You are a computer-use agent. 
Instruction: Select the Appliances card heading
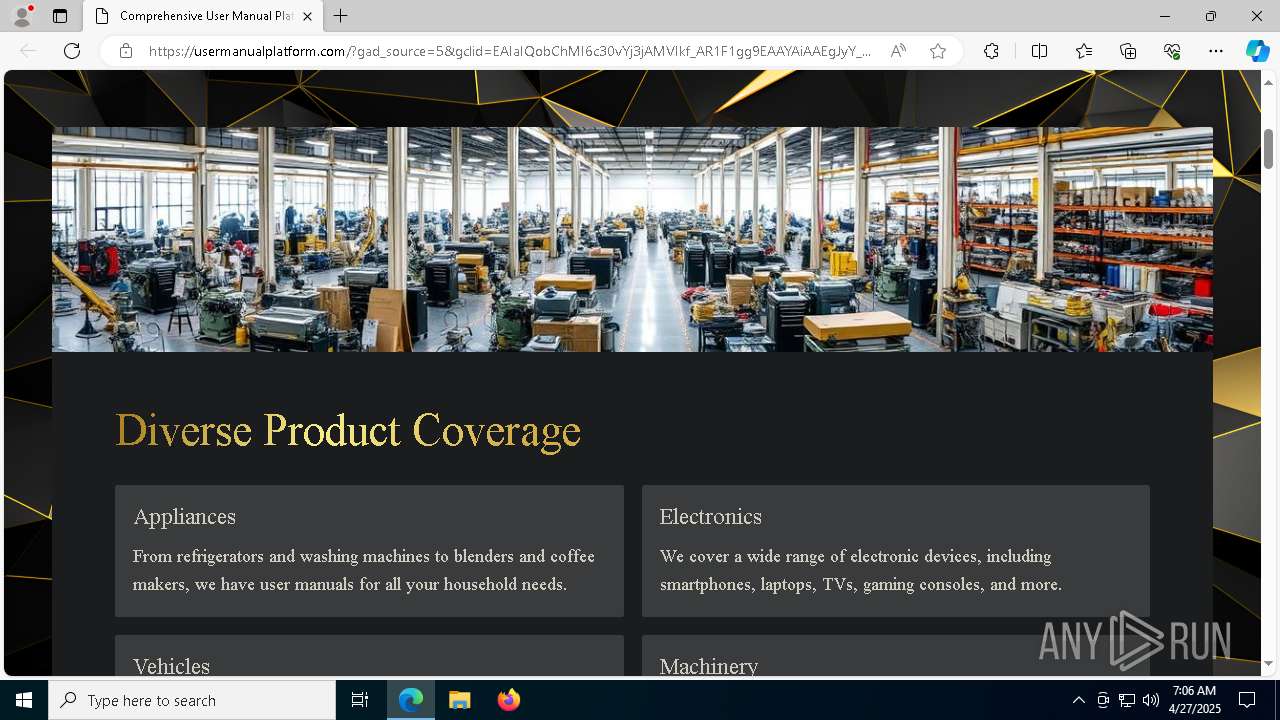(185, 517)
